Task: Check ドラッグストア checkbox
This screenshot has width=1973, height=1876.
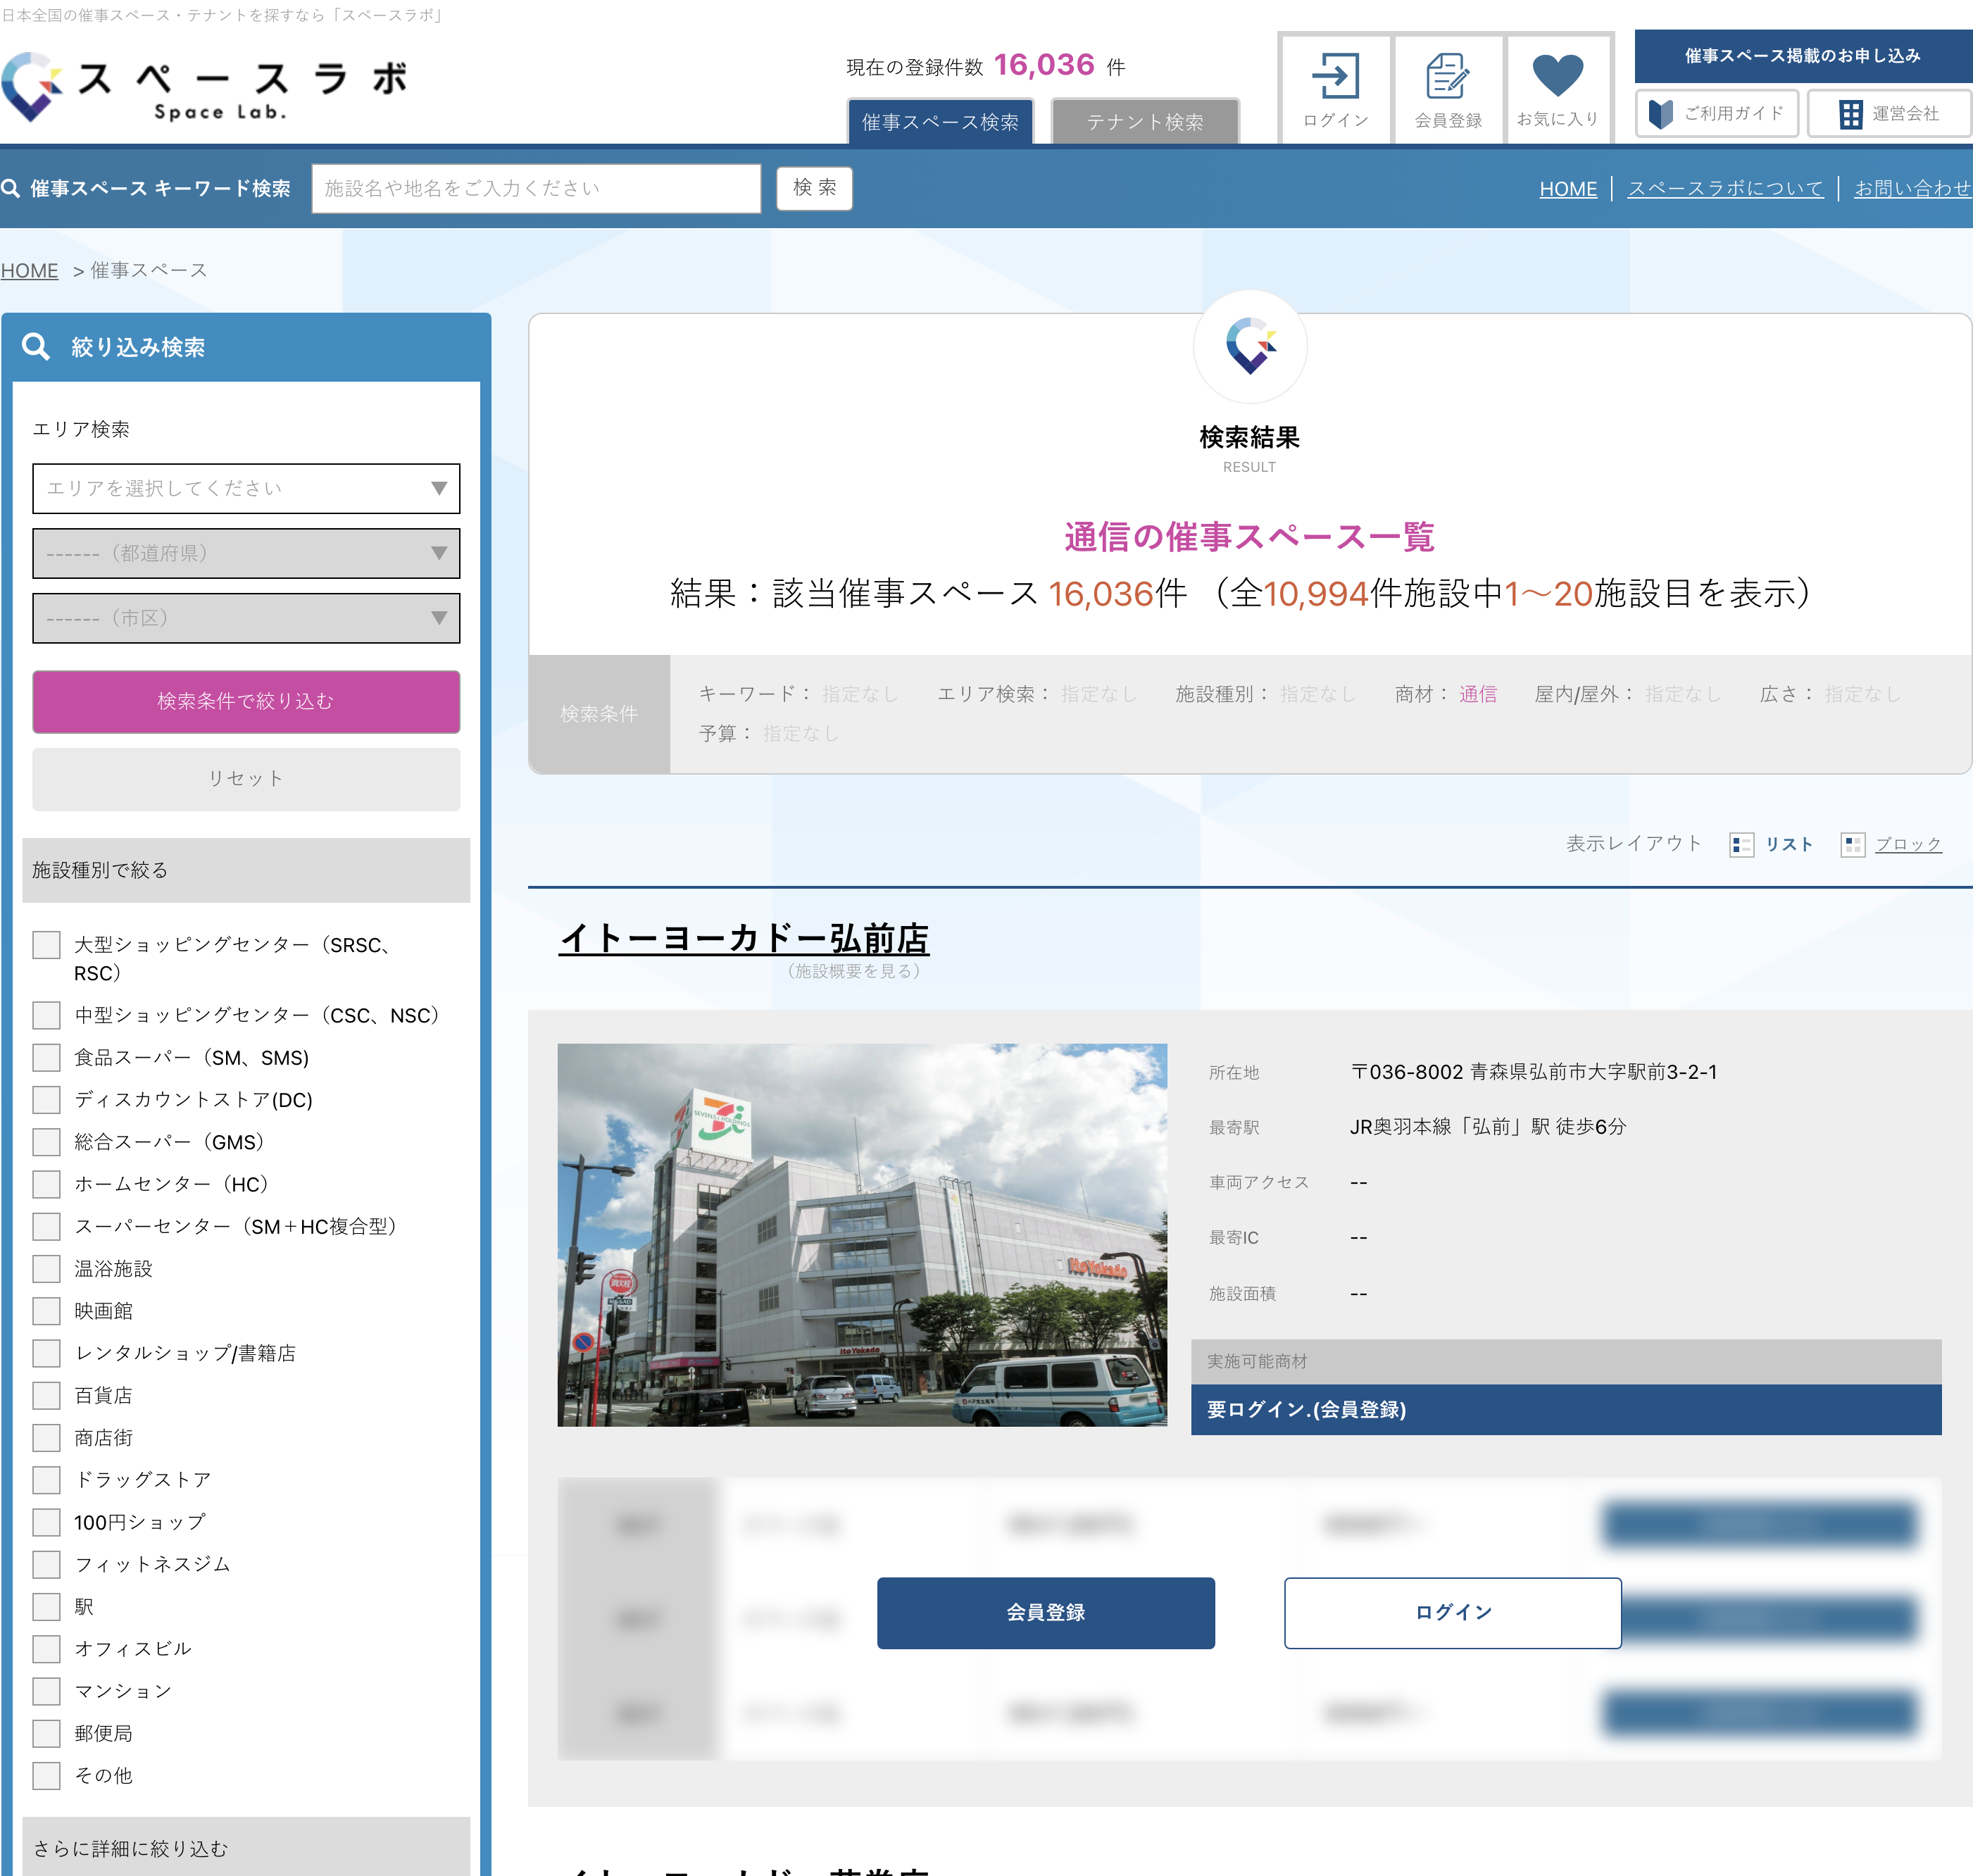Action: (x=46, y=1479)
